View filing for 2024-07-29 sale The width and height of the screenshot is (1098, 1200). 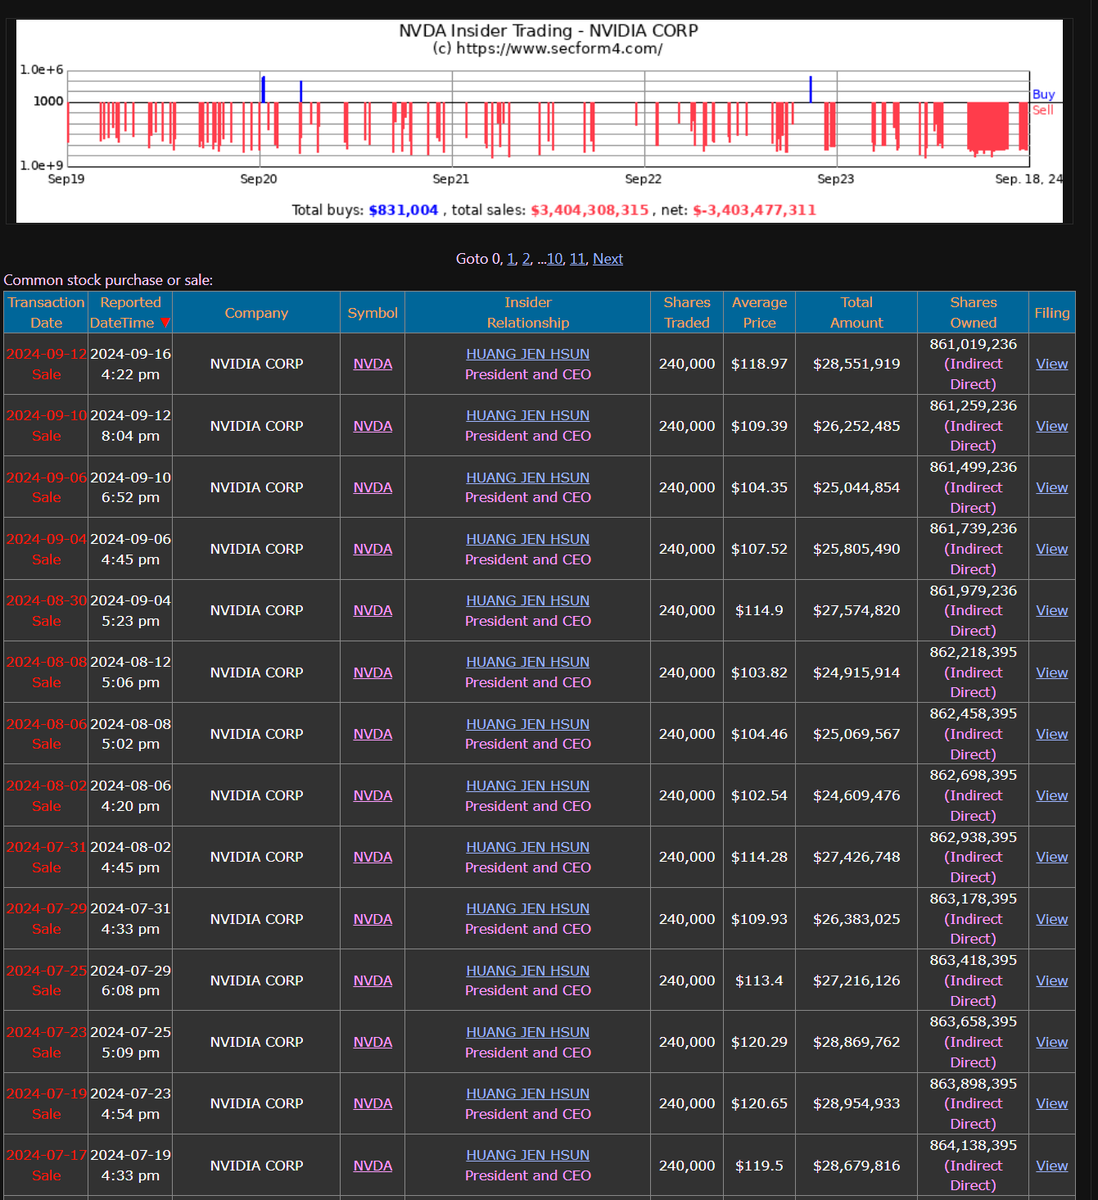click(x=1052, y=919)
